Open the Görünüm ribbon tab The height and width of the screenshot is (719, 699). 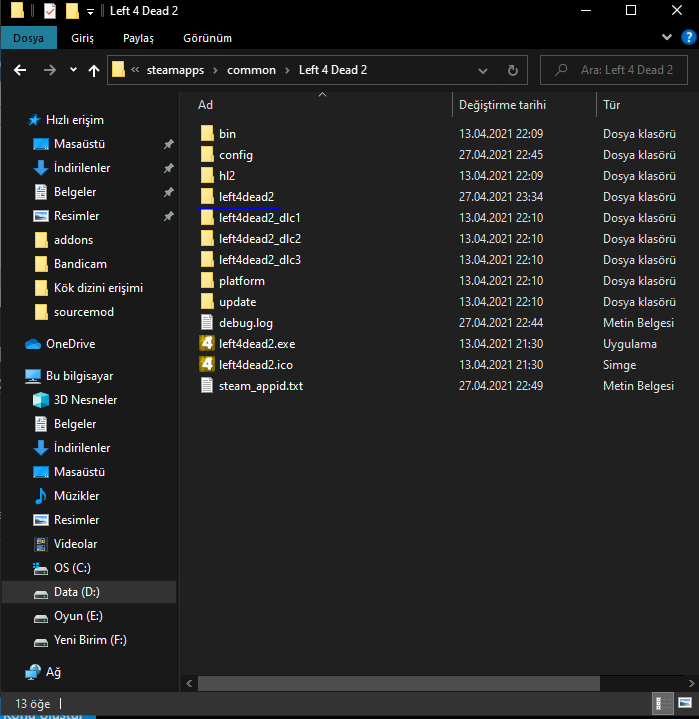[x=207, y=38]
